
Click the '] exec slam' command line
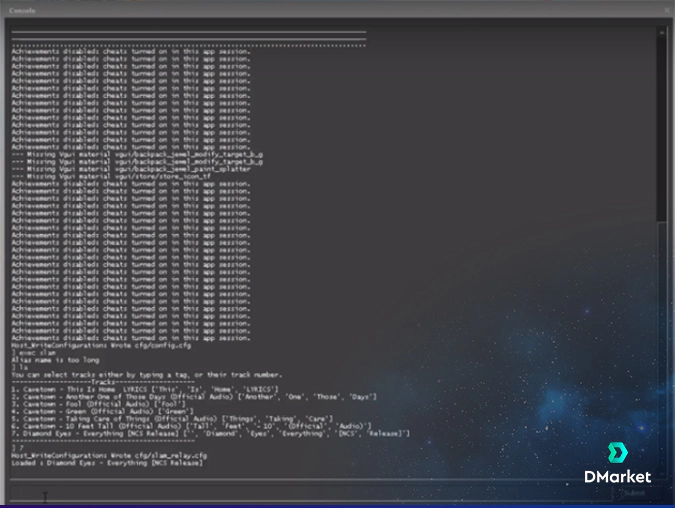[x=34, y=353]
